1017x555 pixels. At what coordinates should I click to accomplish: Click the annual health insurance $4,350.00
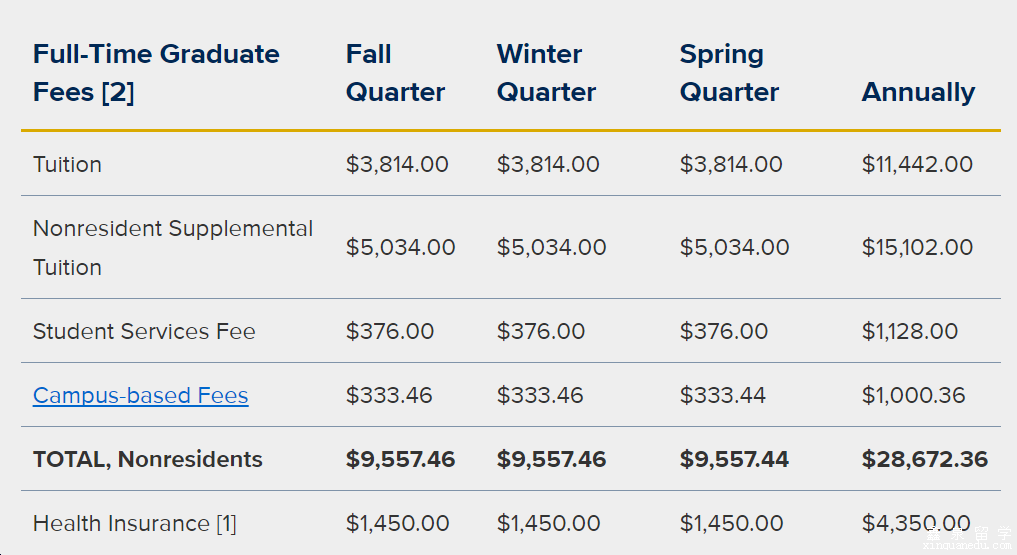[x=916, y=523]
